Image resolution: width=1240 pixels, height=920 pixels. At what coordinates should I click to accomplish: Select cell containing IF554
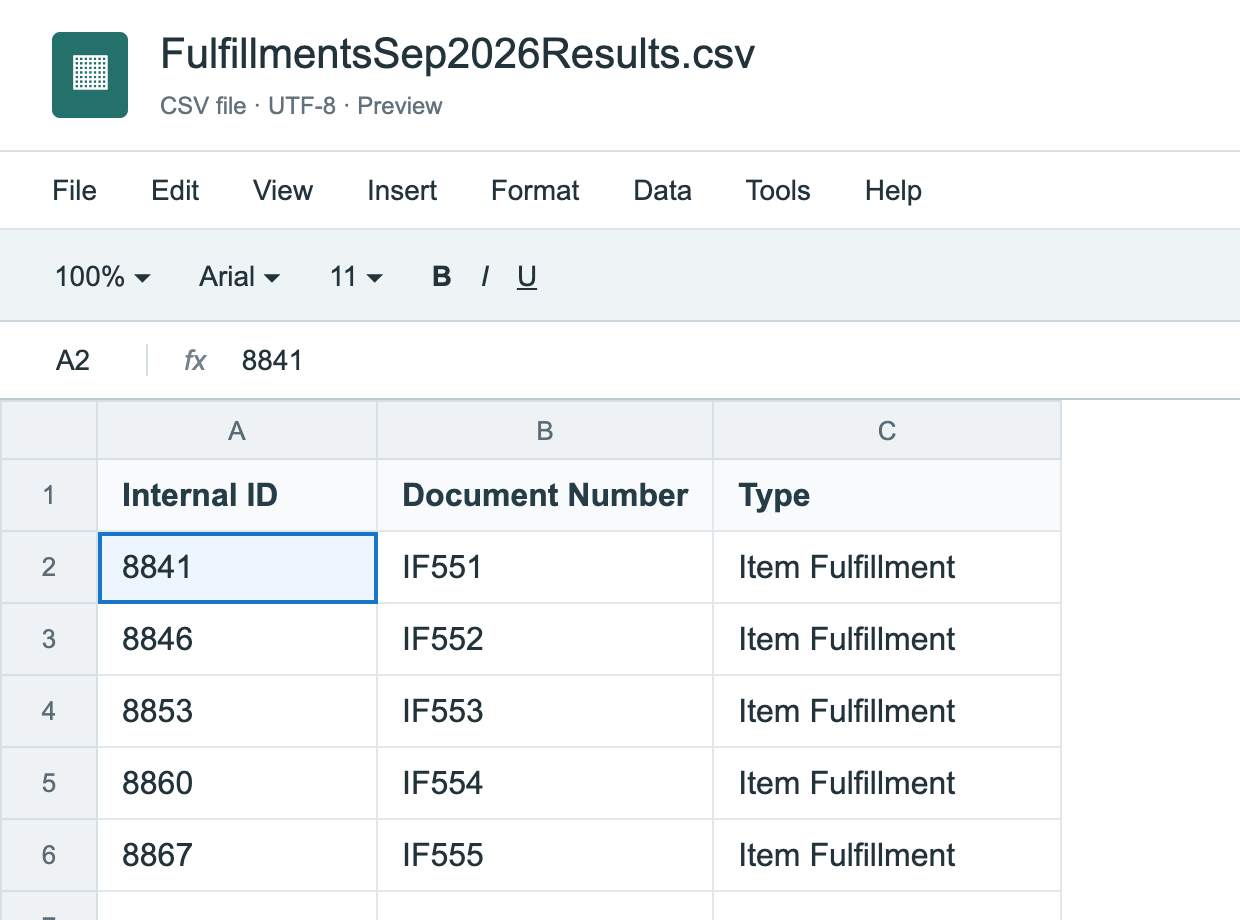[545, 783]
